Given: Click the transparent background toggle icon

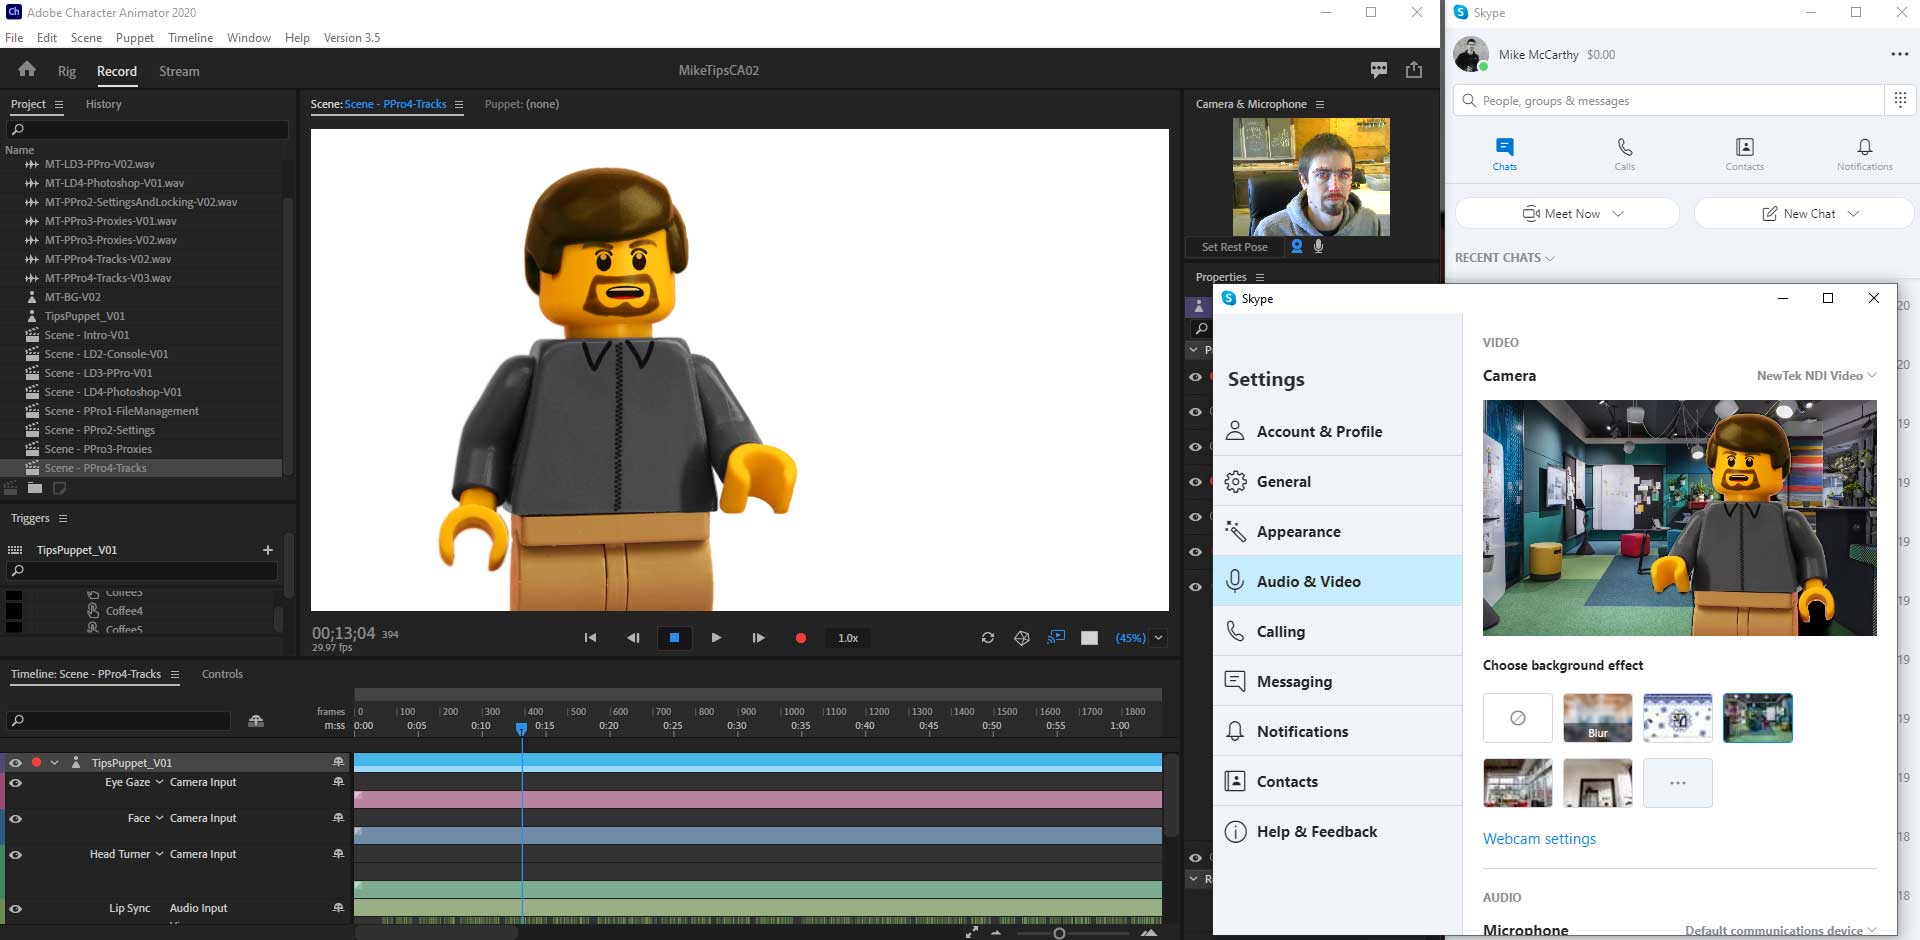Looking at the screenshot, I should coord(1090,638).
